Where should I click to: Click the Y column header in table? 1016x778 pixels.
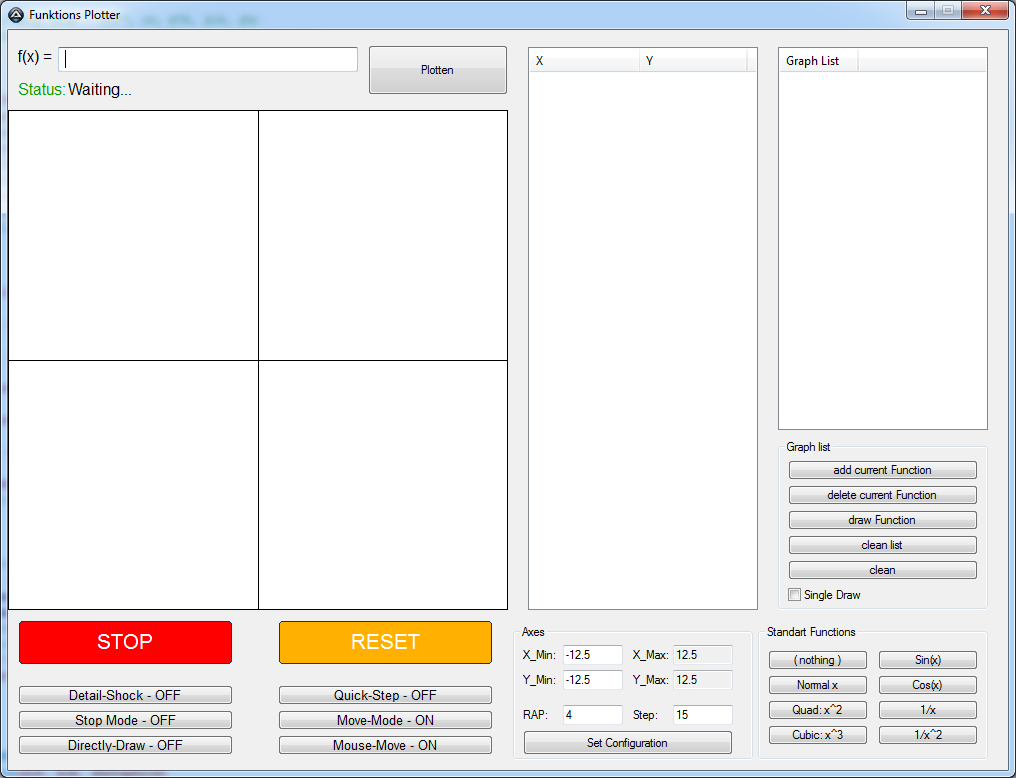[692, 61]
